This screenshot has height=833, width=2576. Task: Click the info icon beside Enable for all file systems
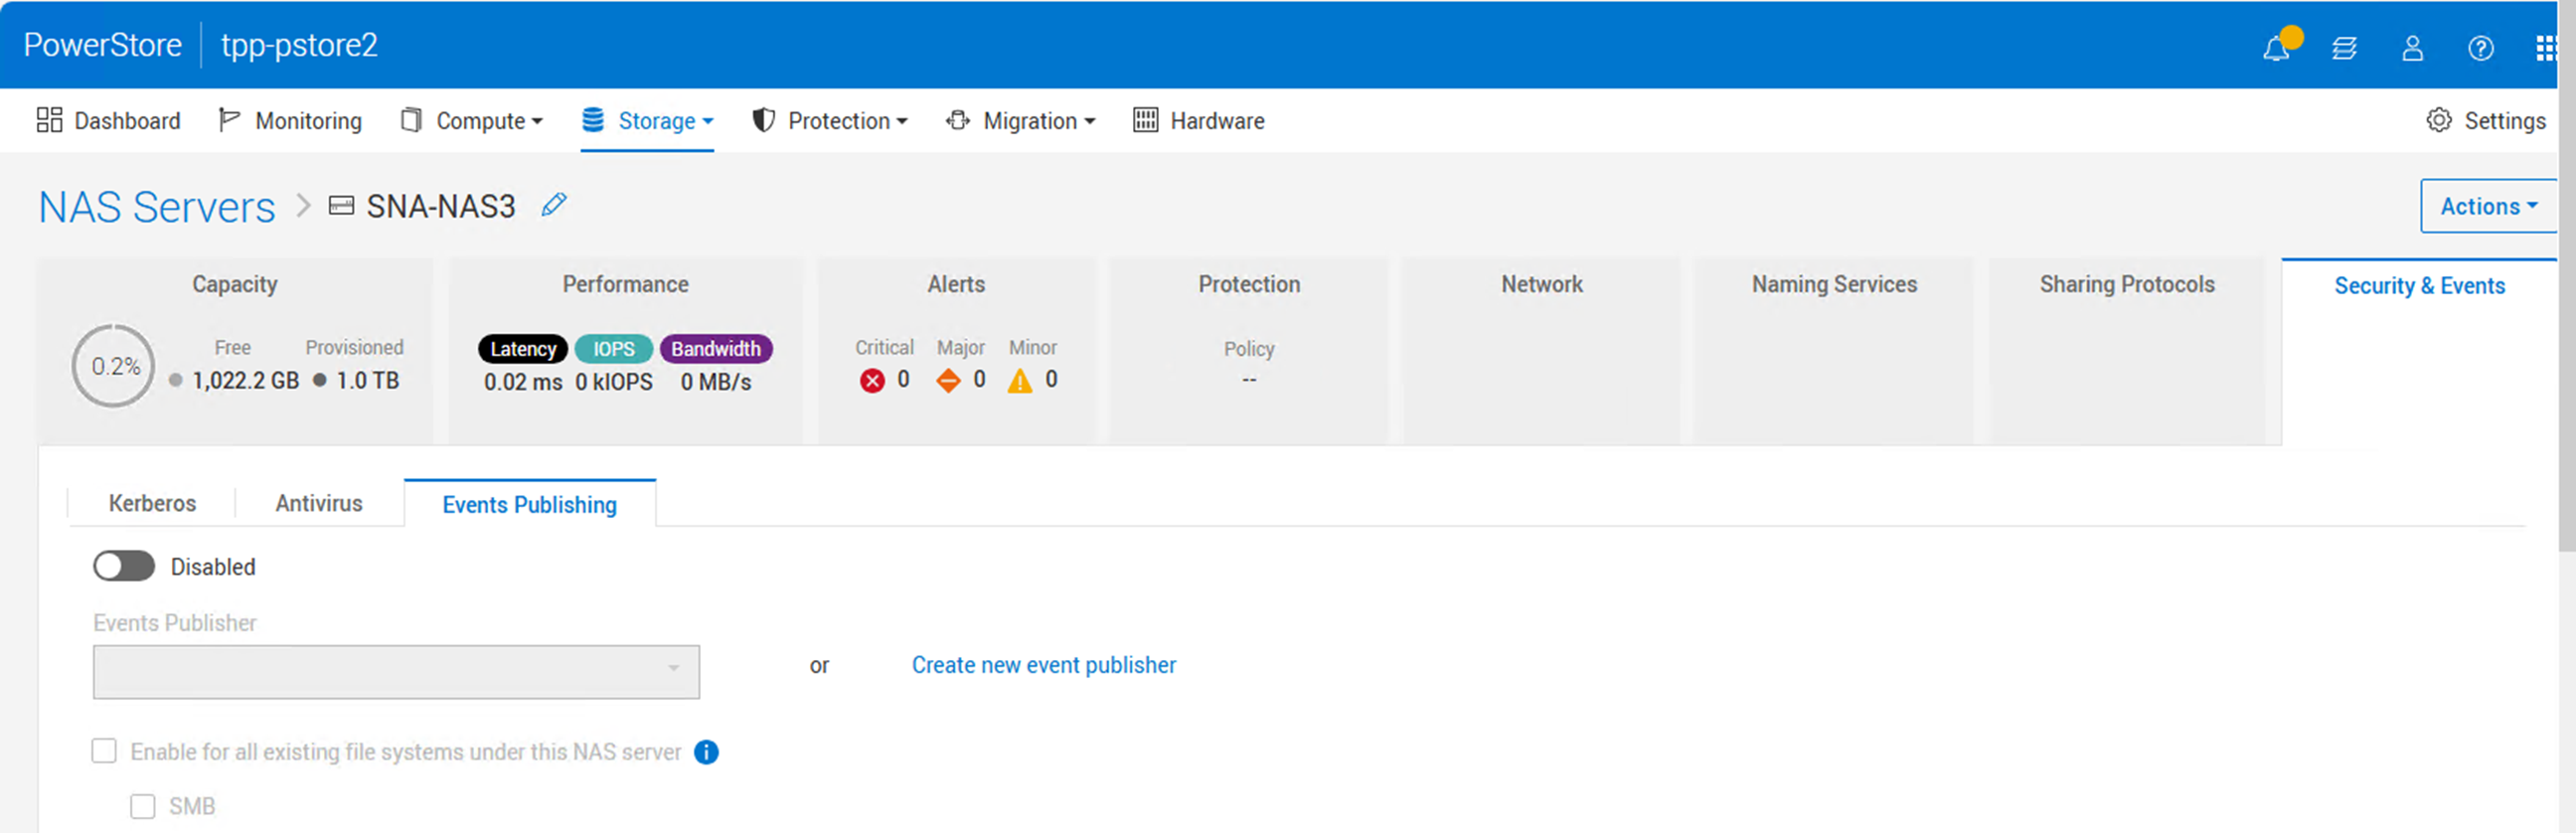(x=706, y=752)
